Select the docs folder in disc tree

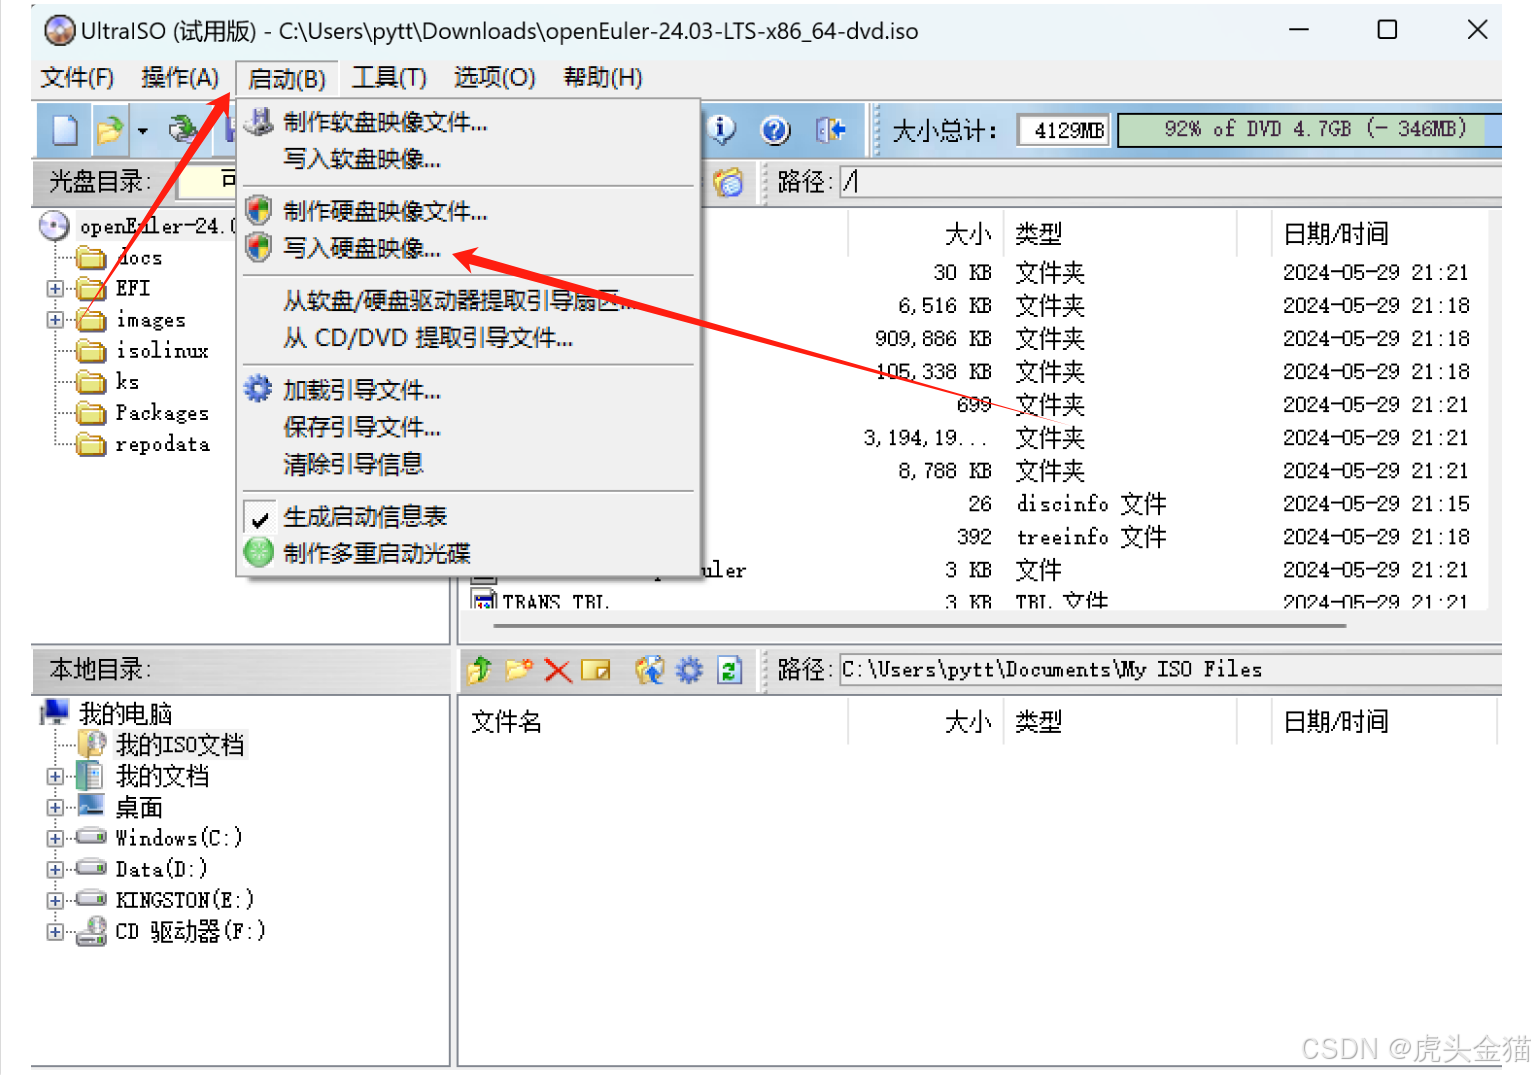click(x=139, y=258)
